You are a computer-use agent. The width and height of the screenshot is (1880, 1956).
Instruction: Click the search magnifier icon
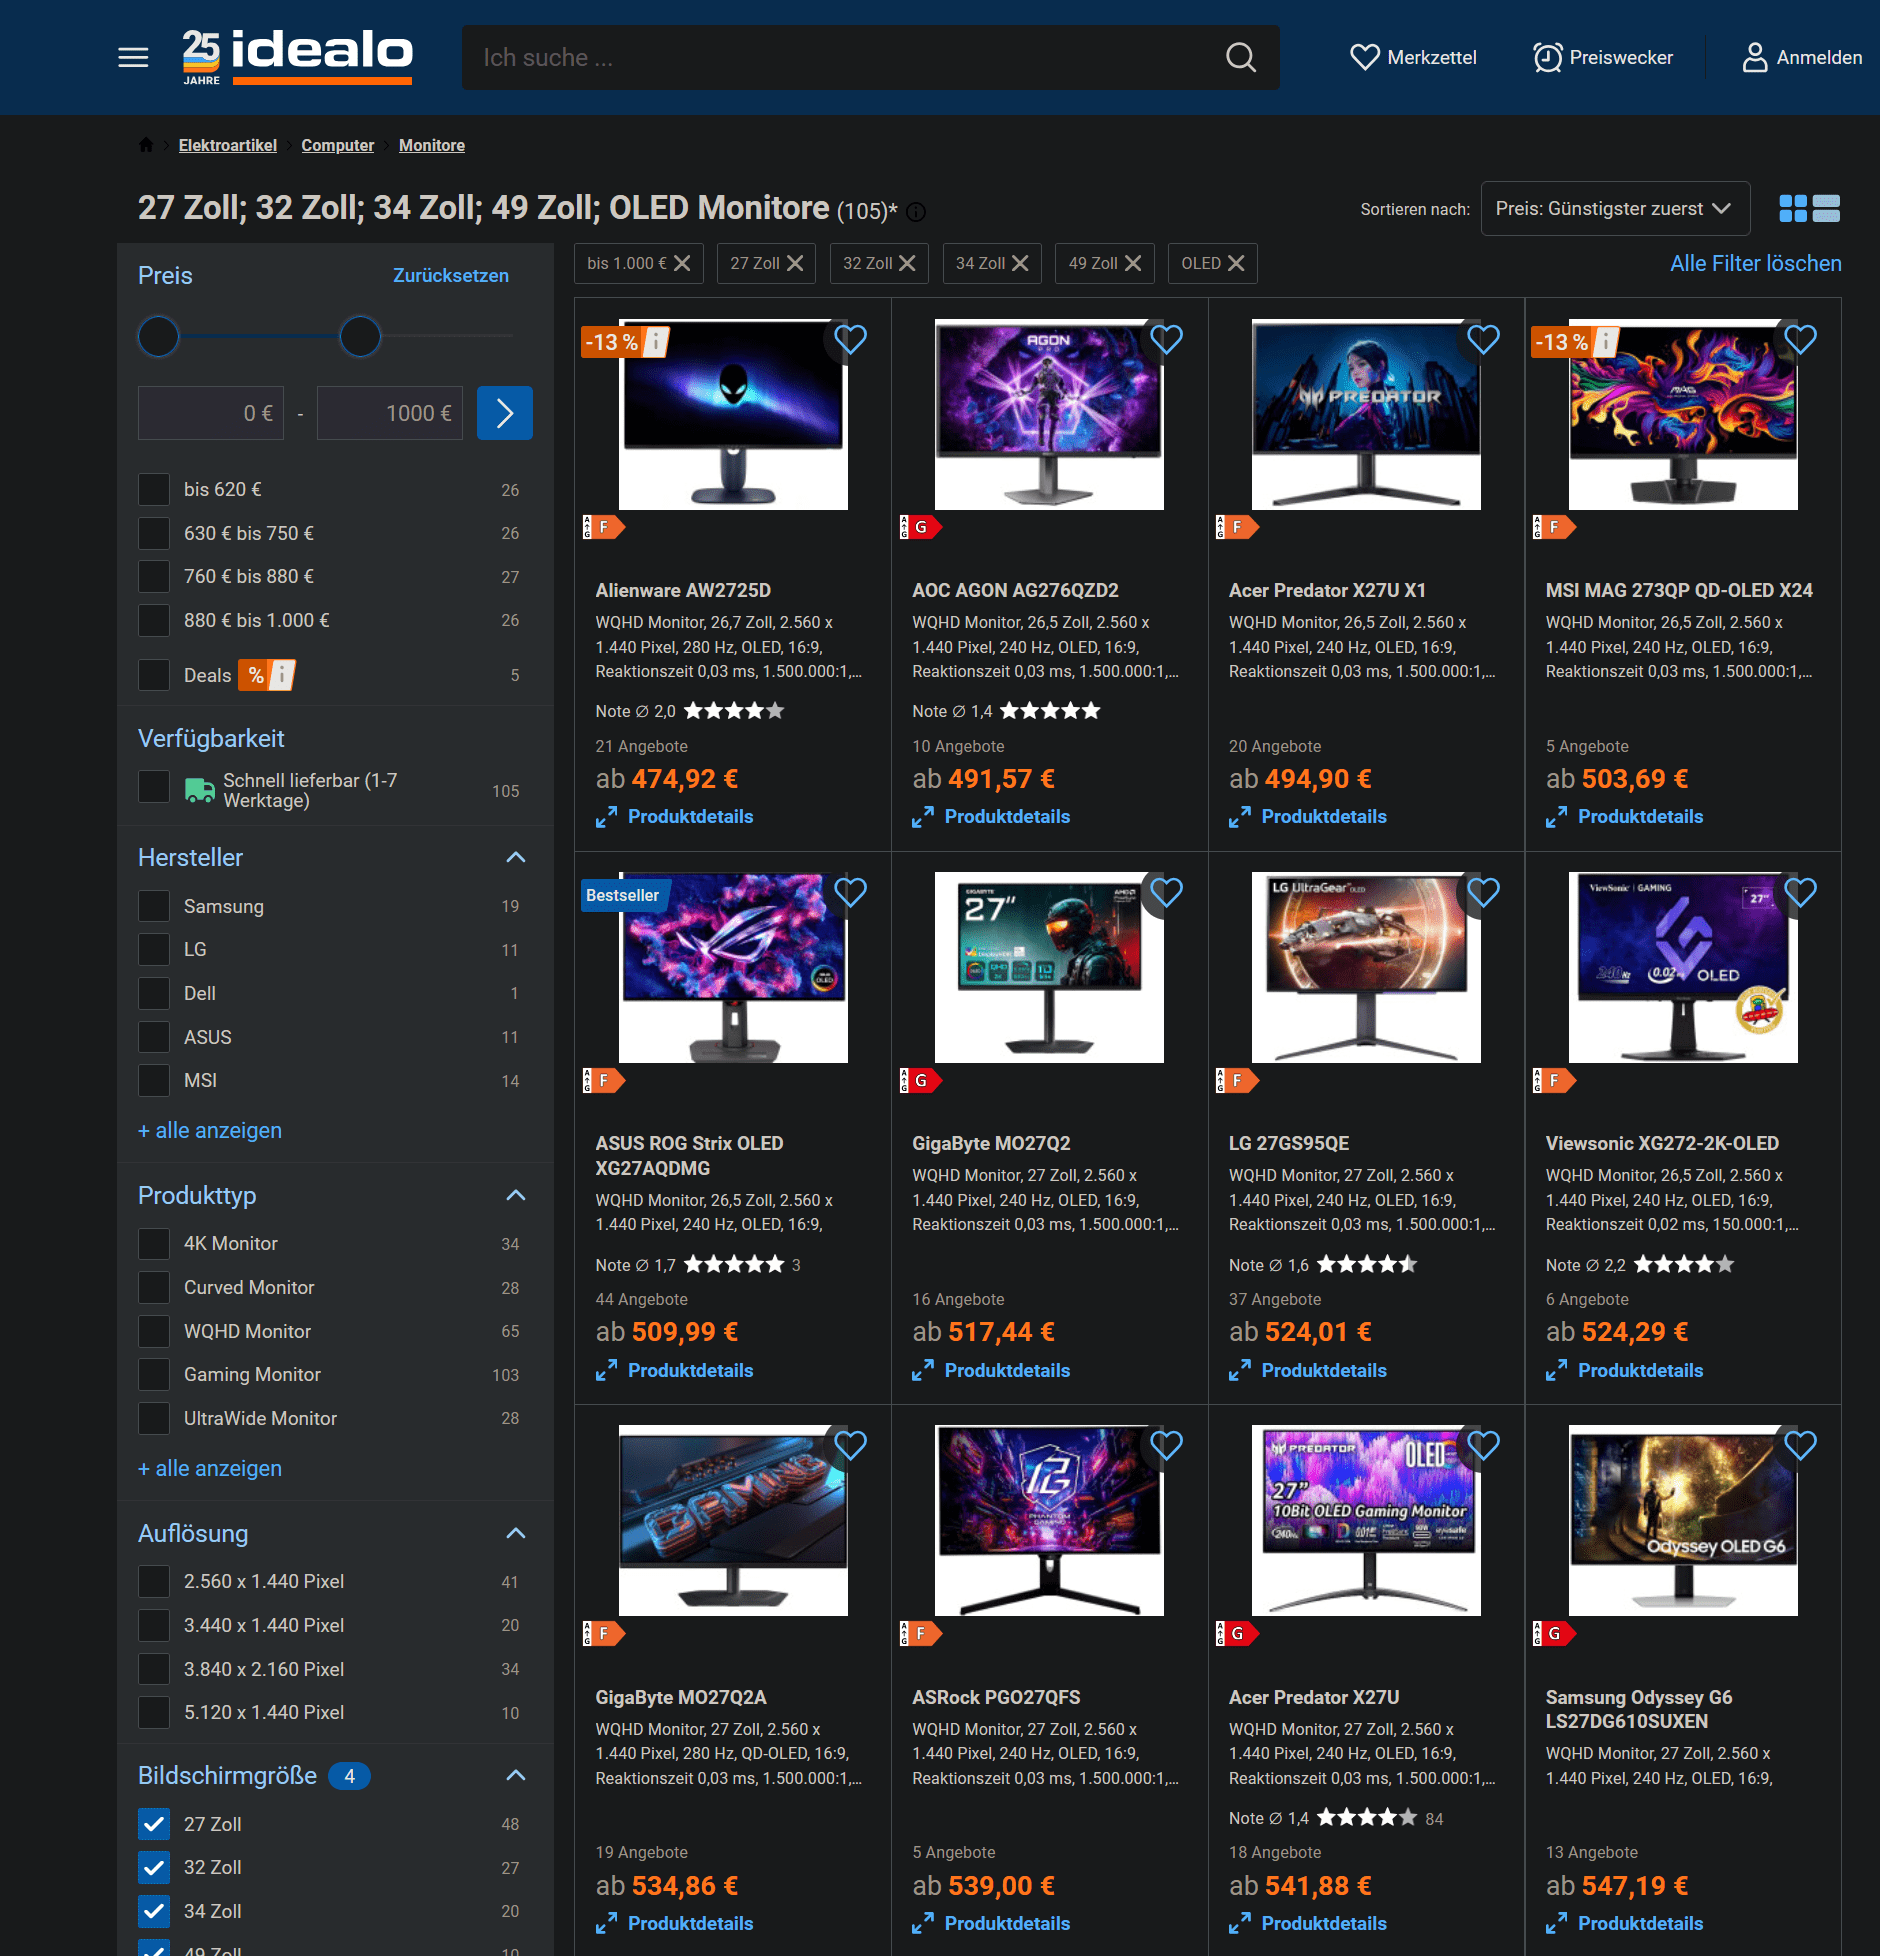pos(1240,57)
